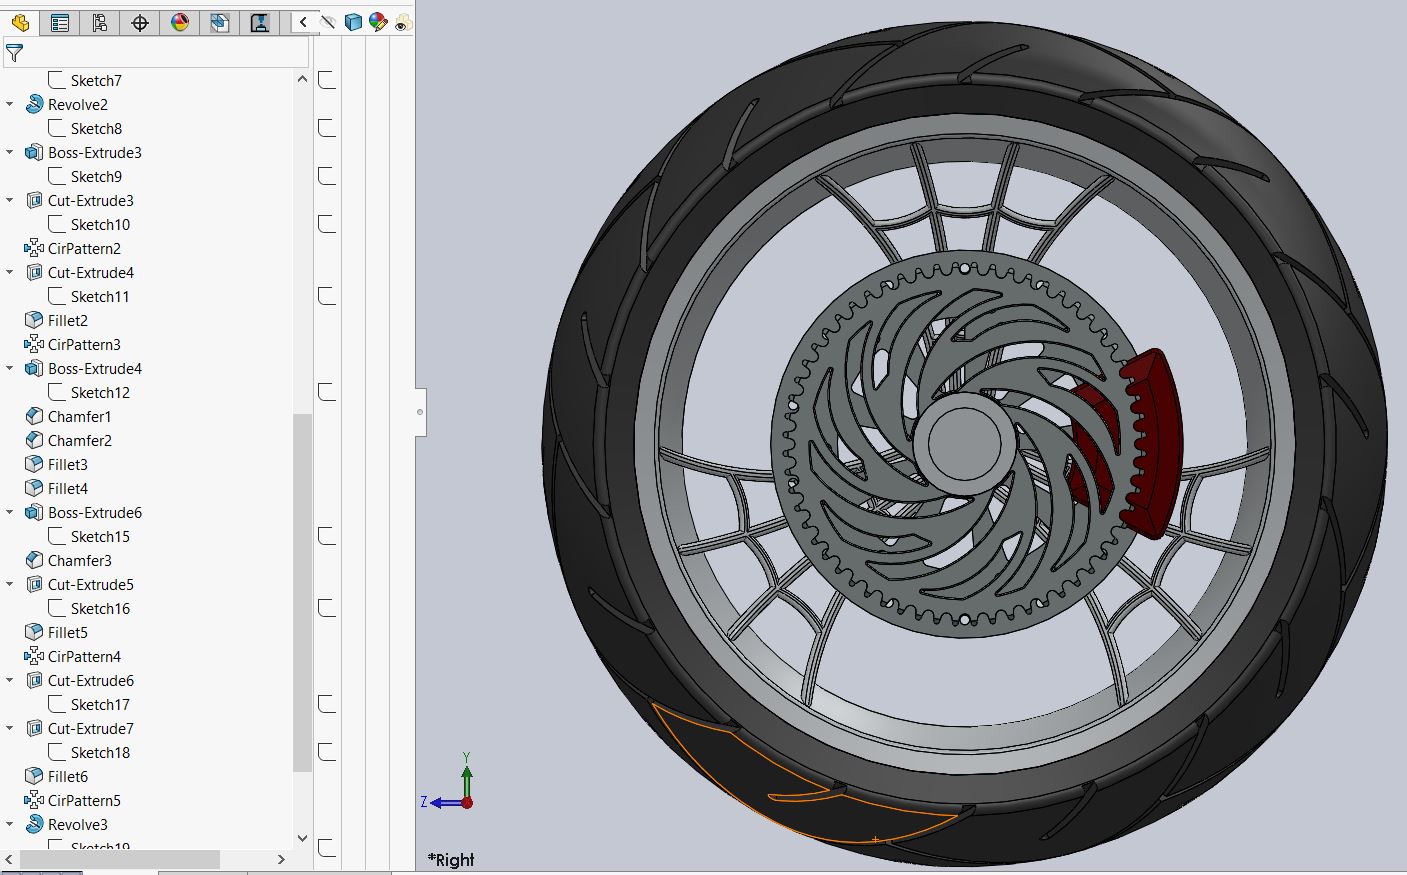Image resolution: width=1407 pixels, height=875 pixels.
Task: Toggle the Appearances edit icon
Action: [378, 21]
